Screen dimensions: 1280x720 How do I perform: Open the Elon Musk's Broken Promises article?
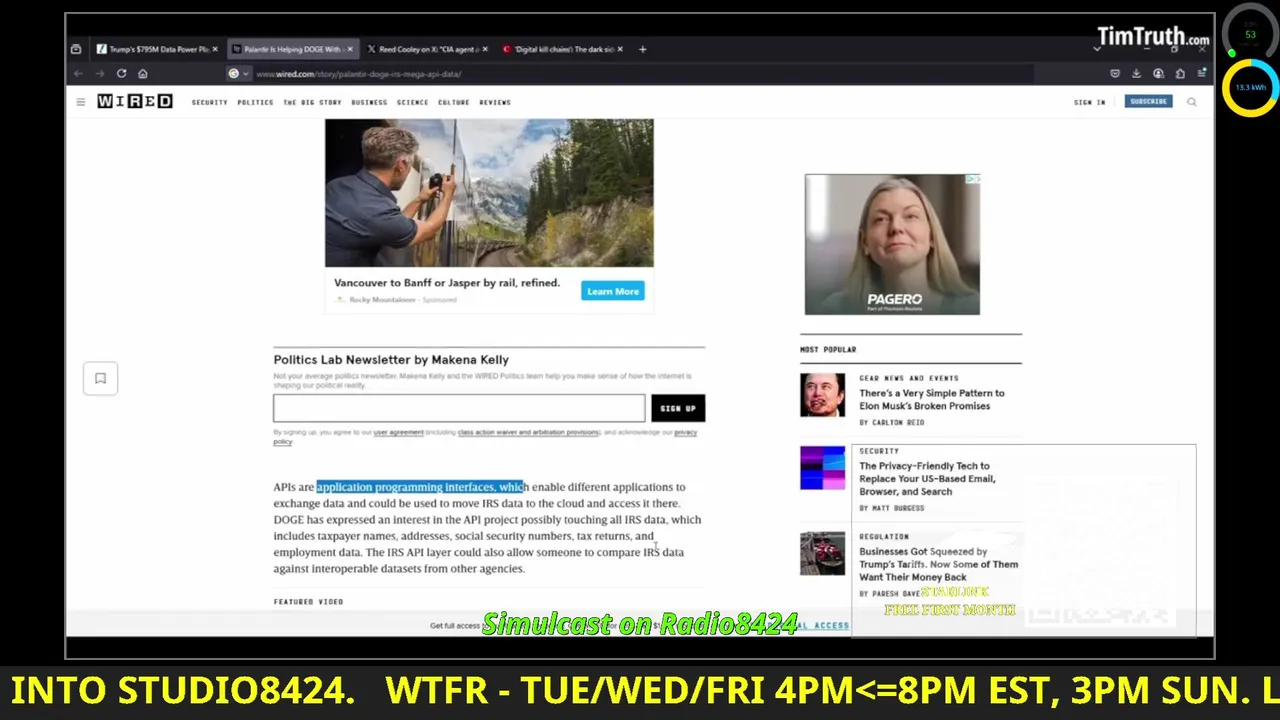coord(932,399)
